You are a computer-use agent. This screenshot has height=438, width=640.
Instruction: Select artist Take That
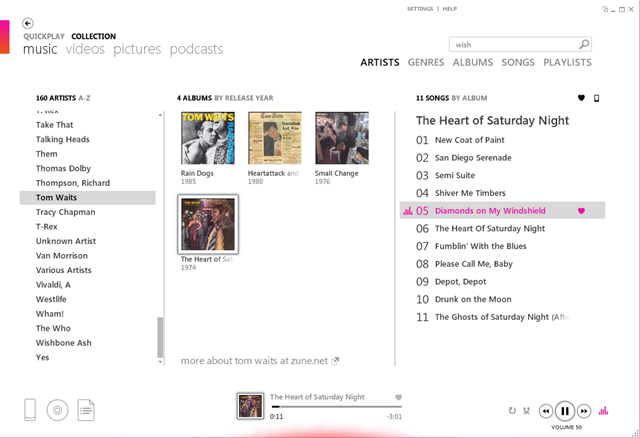(54, 125)
